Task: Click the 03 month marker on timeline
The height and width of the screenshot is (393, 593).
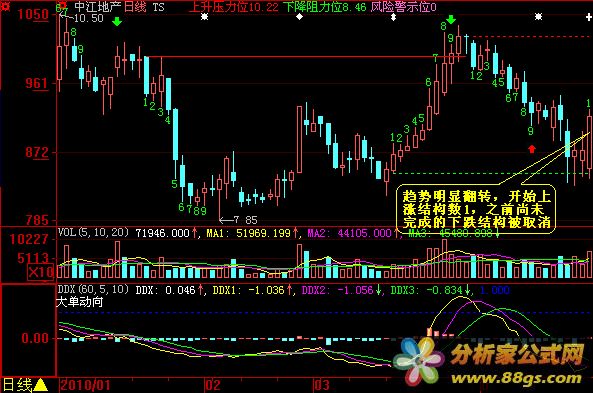Action: click(322, 385)
